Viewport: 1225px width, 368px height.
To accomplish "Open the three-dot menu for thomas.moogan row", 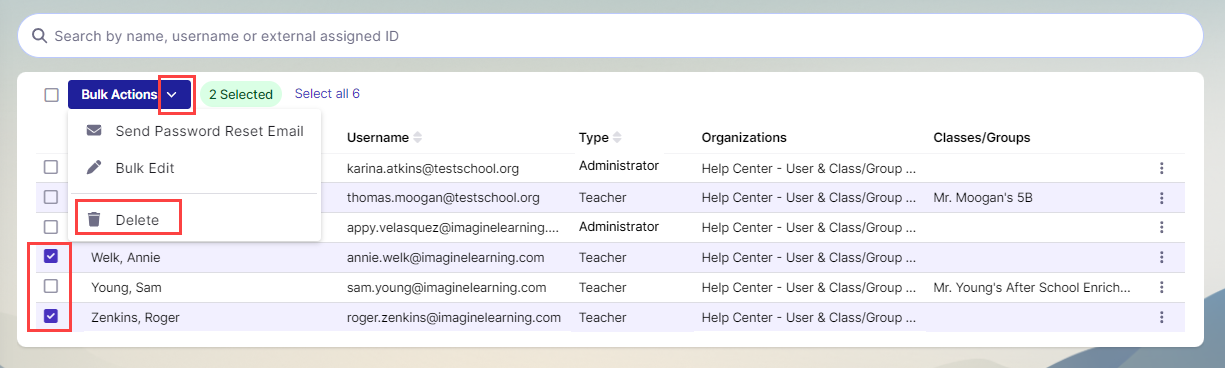I will coord(1161,198).
